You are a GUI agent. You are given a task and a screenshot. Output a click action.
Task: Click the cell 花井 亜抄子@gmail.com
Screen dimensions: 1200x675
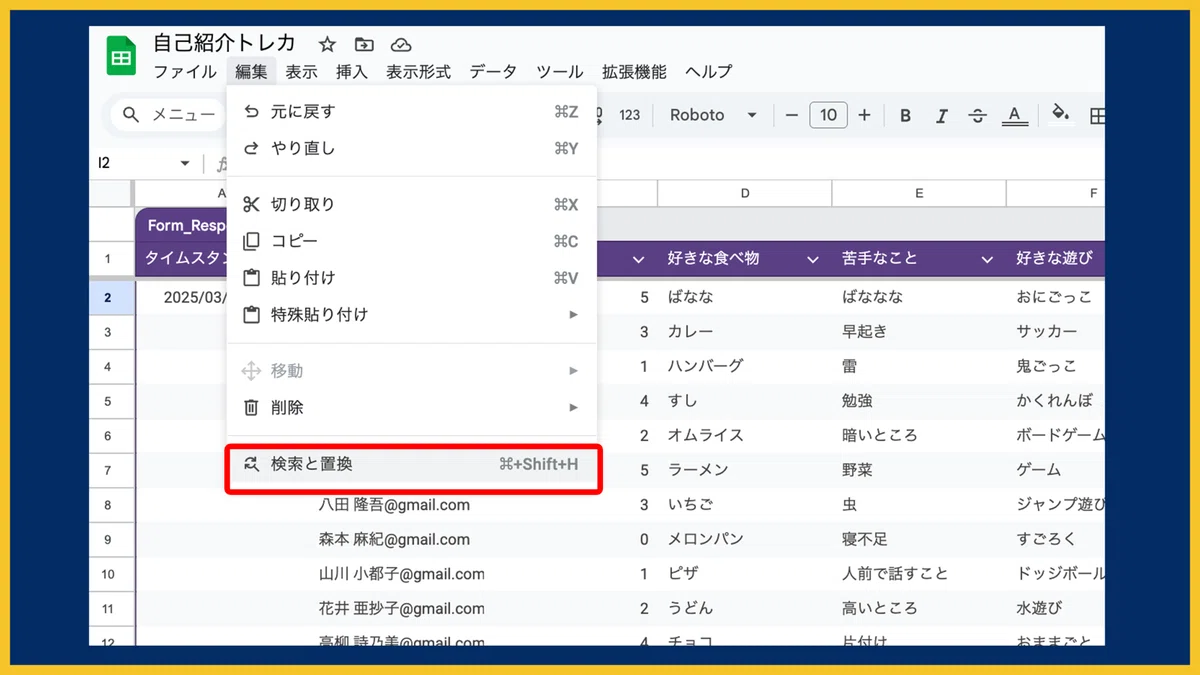pyautogui.click(x=401, y=608)
